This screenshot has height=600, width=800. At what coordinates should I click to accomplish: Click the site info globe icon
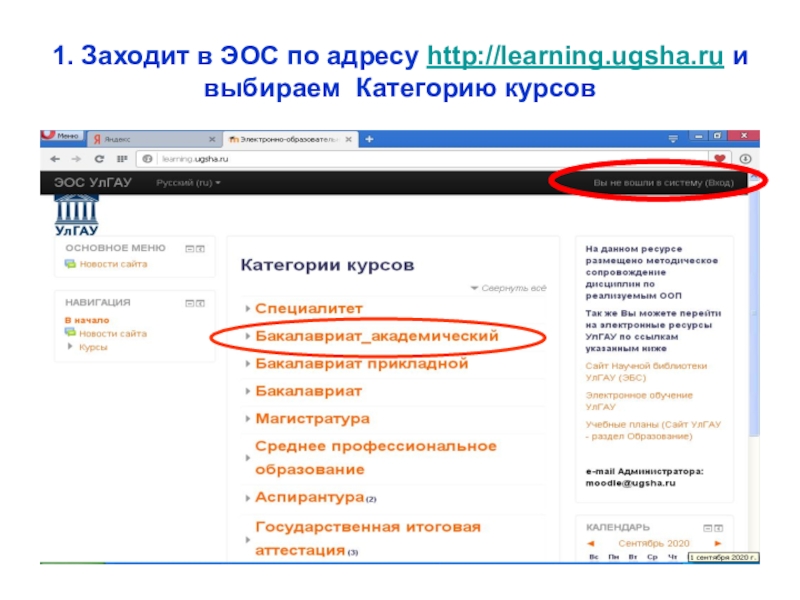pyautogui.click(x=147, y=159)
